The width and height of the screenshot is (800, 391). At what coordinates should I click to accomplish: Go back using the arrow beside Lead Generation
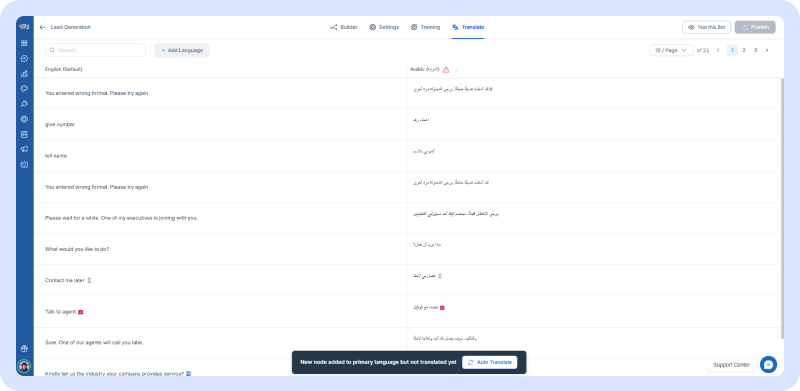pyautogui.click(x=42, y=27)
